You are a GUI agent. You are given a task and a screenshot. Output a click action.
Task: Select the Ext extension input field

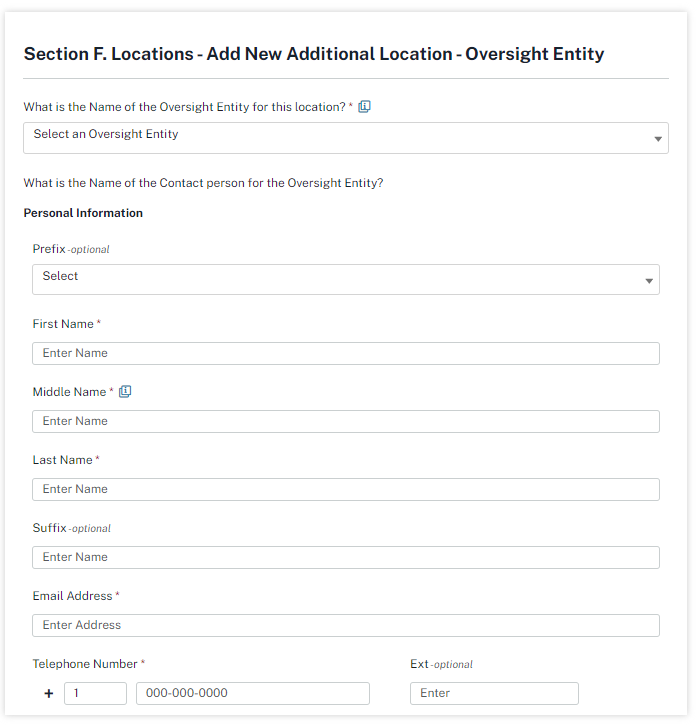pyautogui.click(x=494, y=693)
